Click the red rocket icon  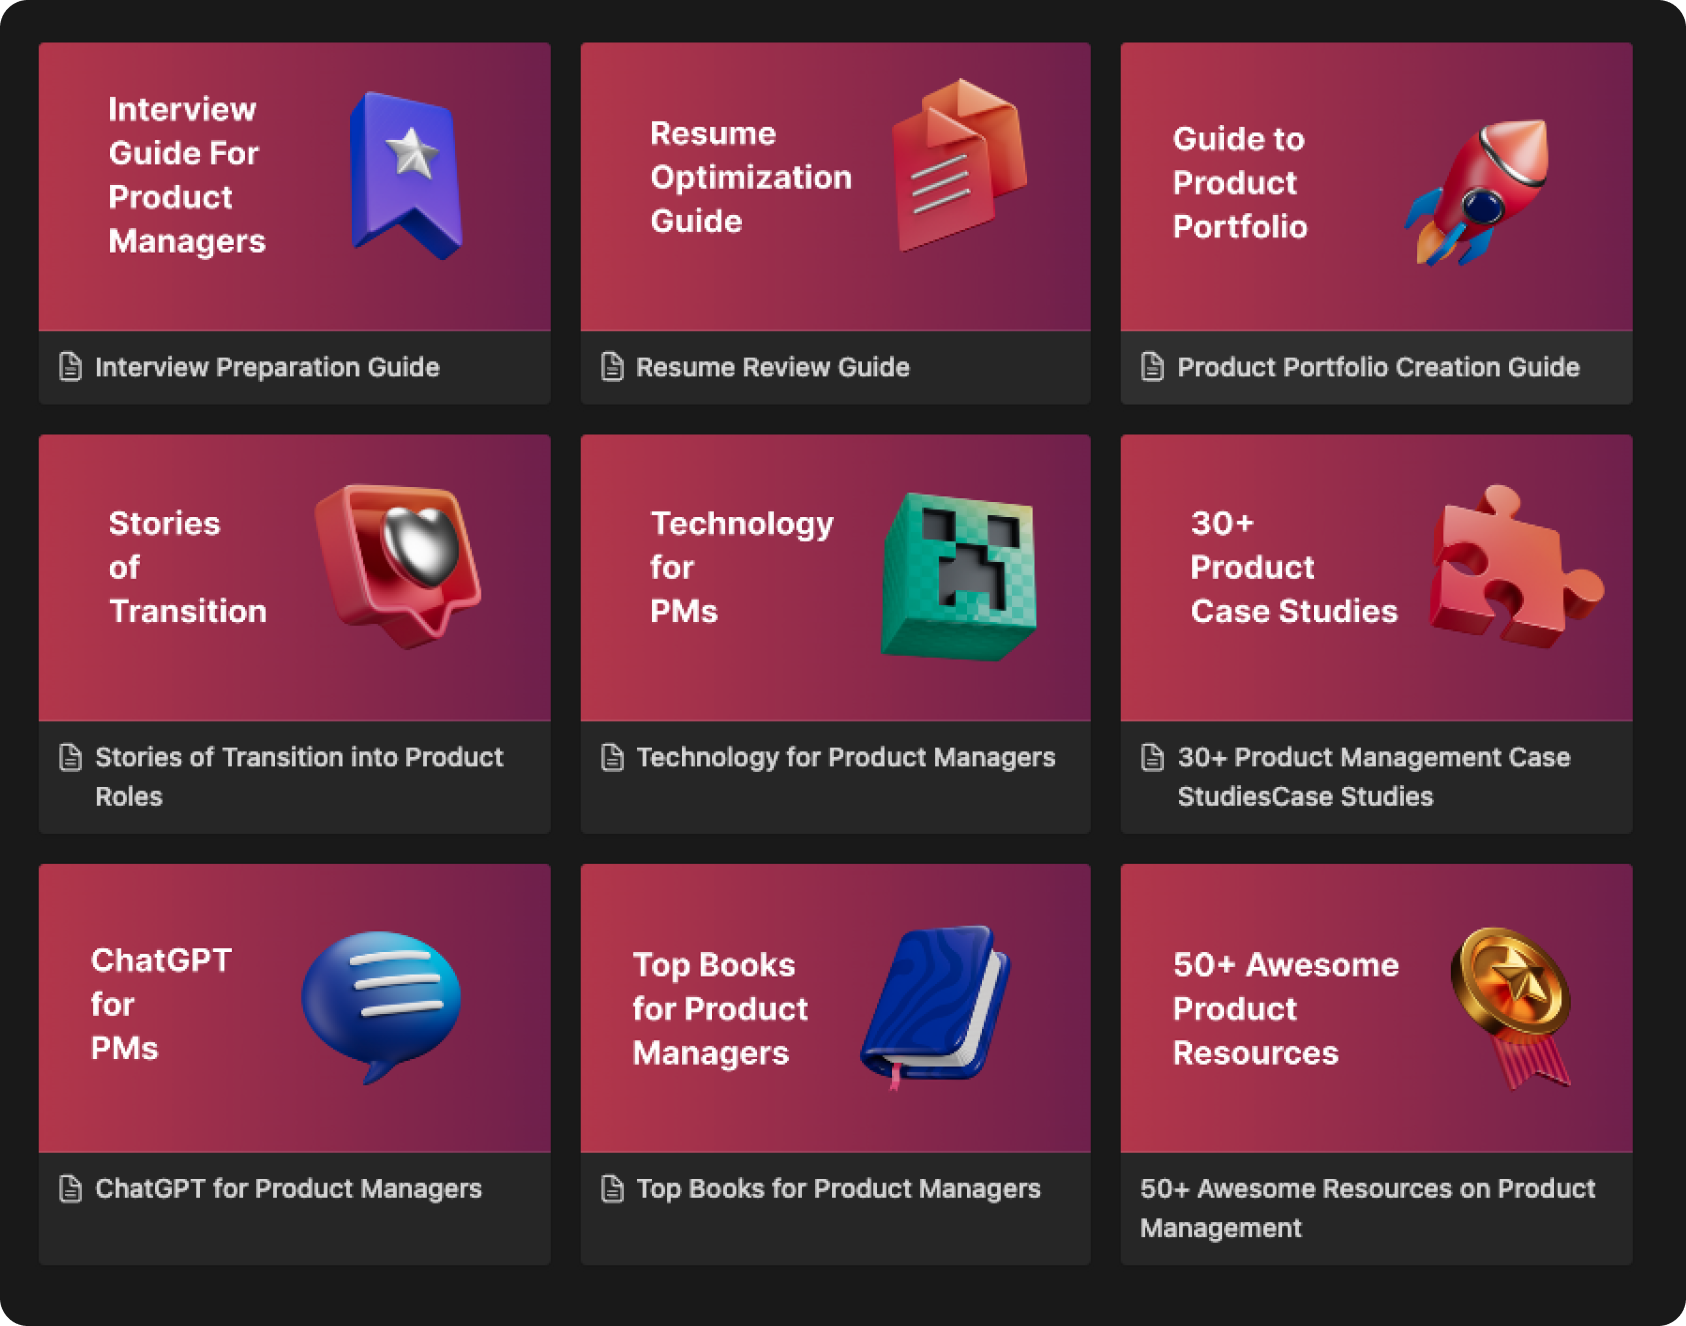(1477, 191)
